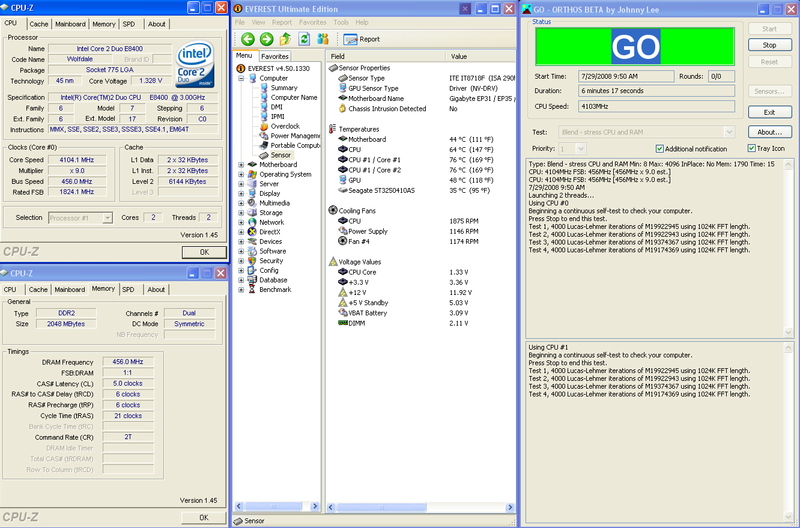Click the EVEREST up-level arrow icon
The width and height of the screenshot is (800, 528).
pos(285,39)
